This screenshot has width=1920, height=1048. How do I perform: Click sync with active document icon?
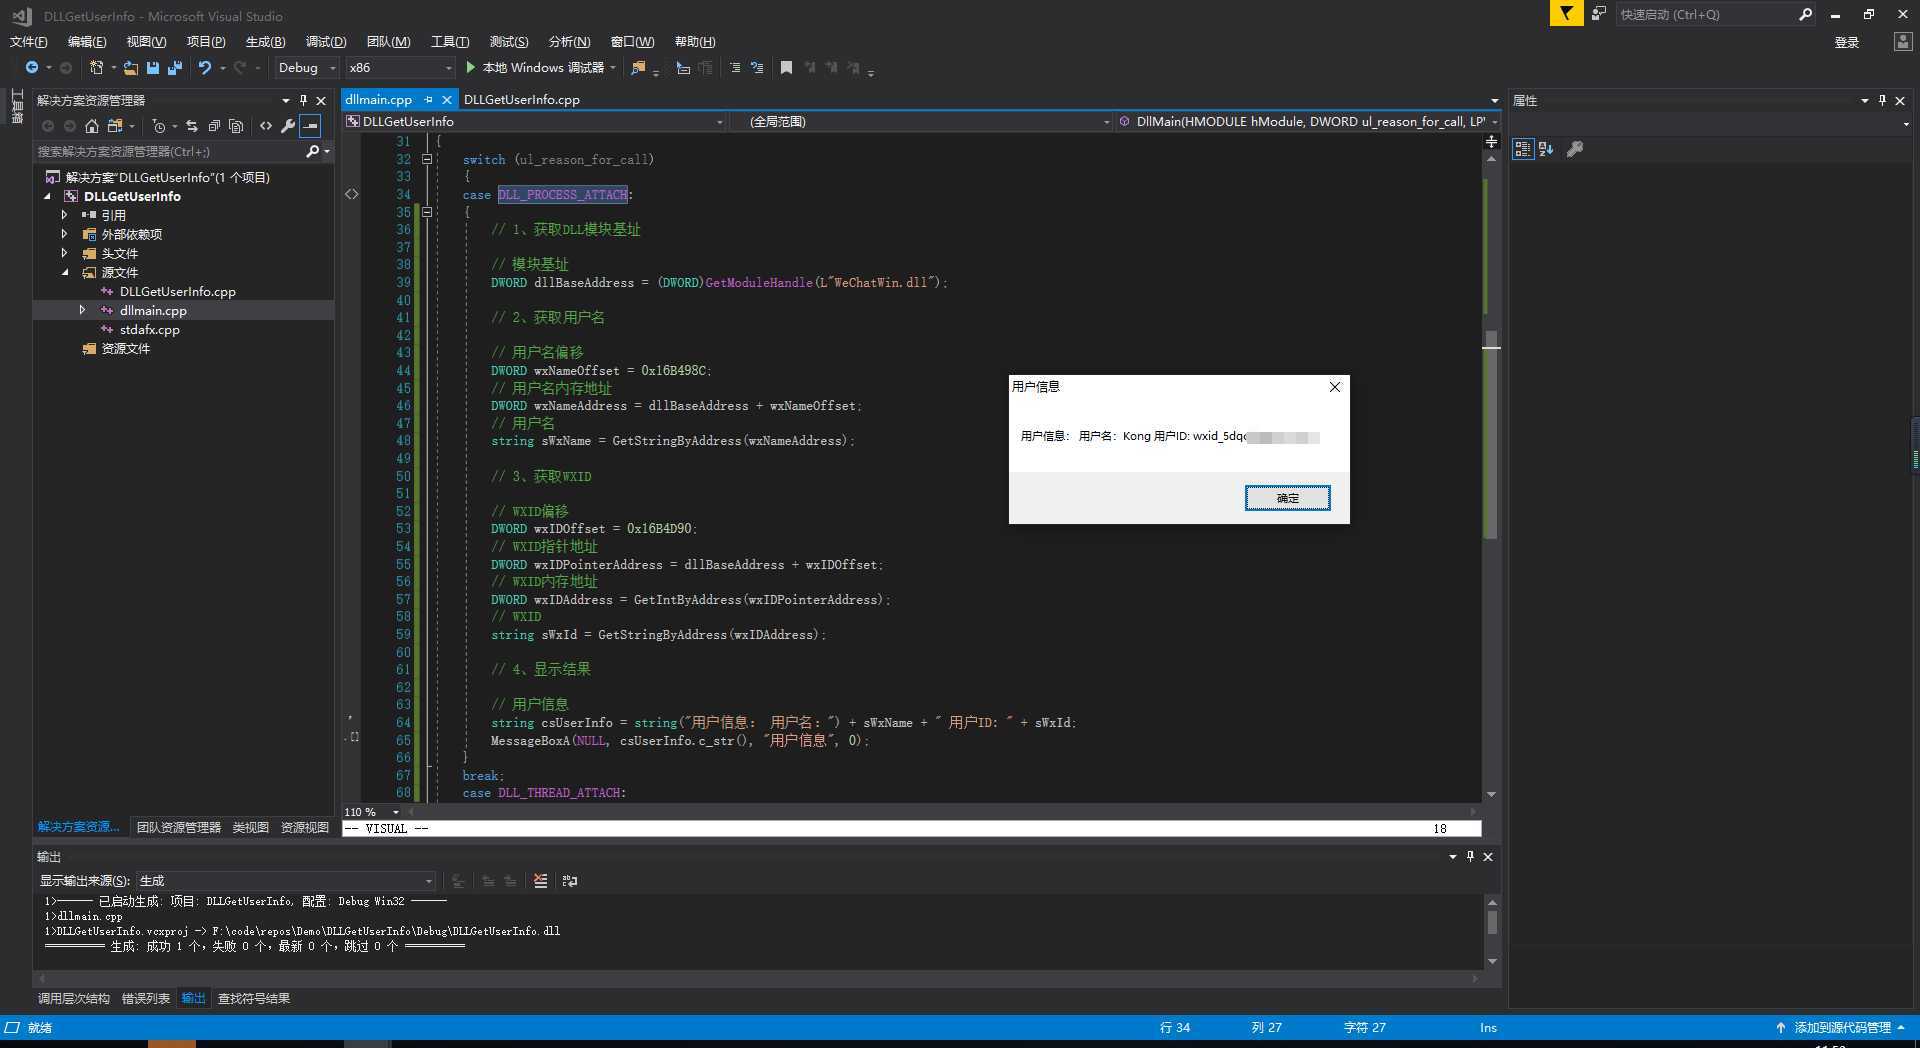coord(191,125)
